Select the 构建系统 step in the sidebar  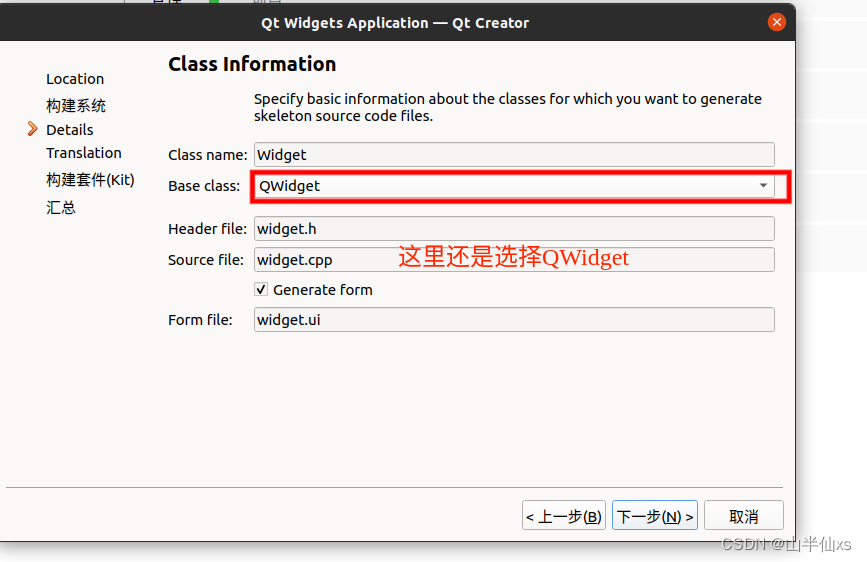tap(76, 105)
